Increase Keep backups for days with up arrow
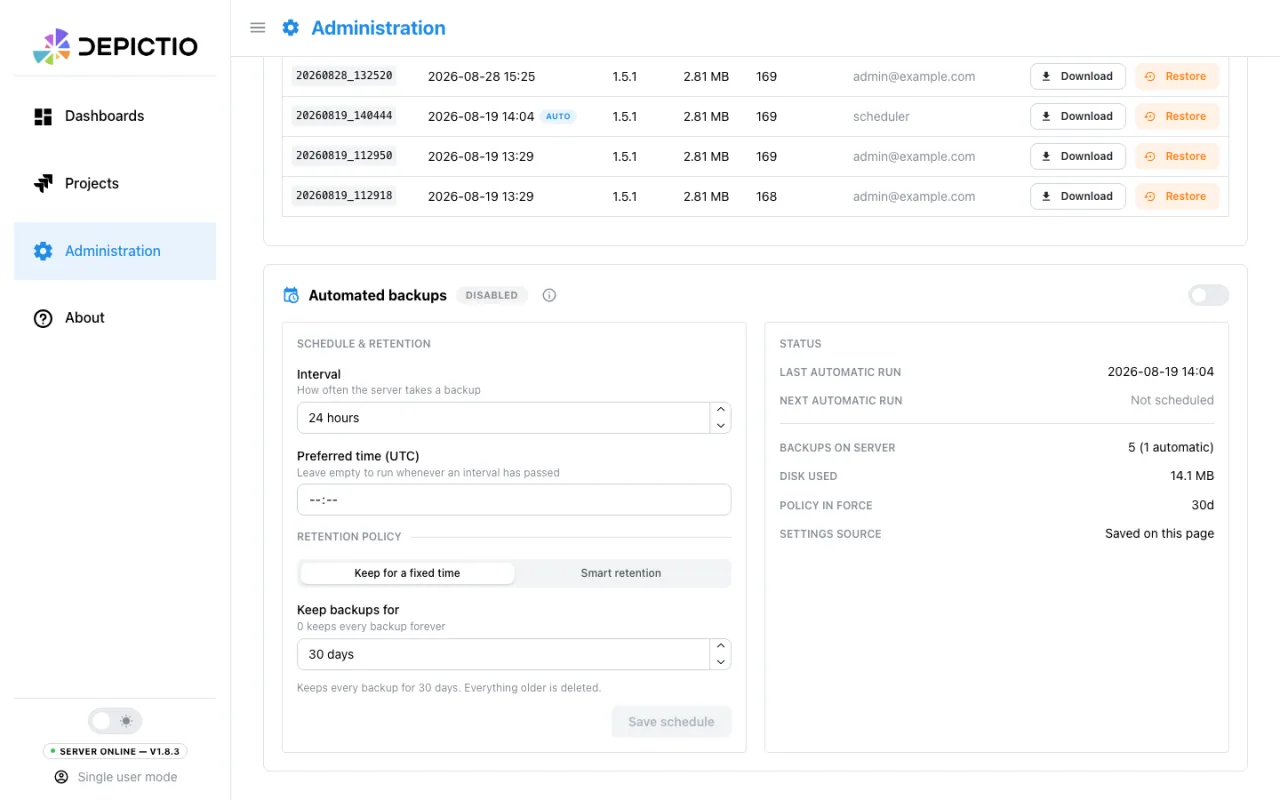Image resolution: width=1280 pixels, height=800 pixels. [720, 646]
